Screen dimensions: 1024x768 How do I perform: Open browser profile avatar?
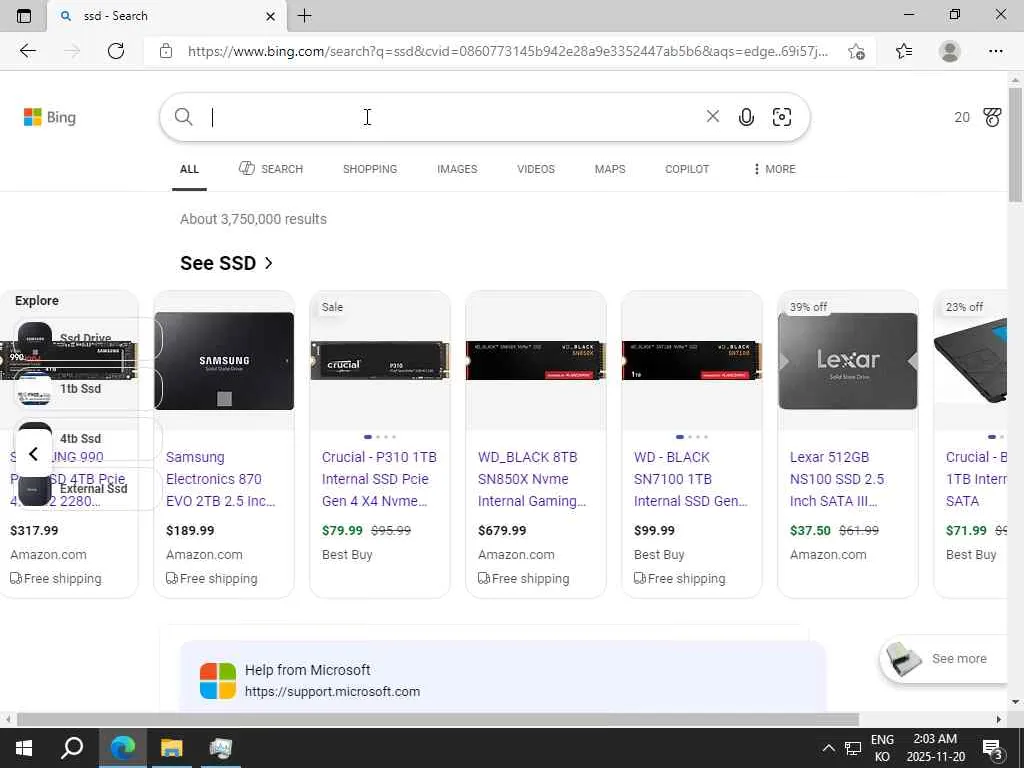(950, 51)
